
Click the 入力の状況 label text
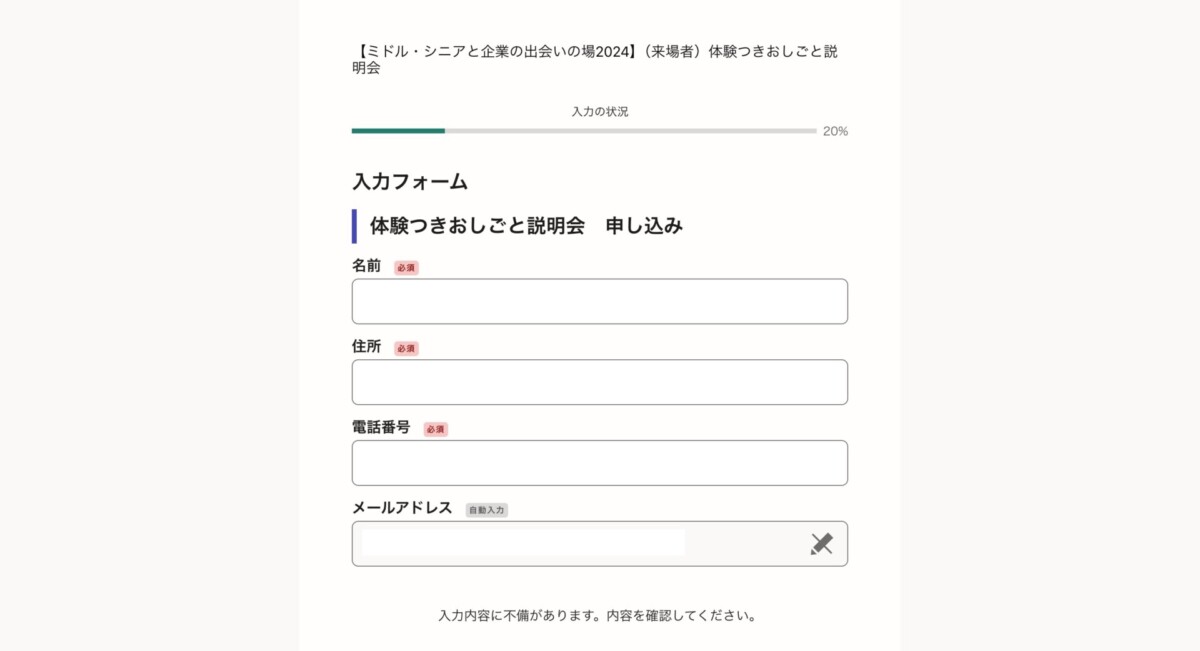[600, 112]
